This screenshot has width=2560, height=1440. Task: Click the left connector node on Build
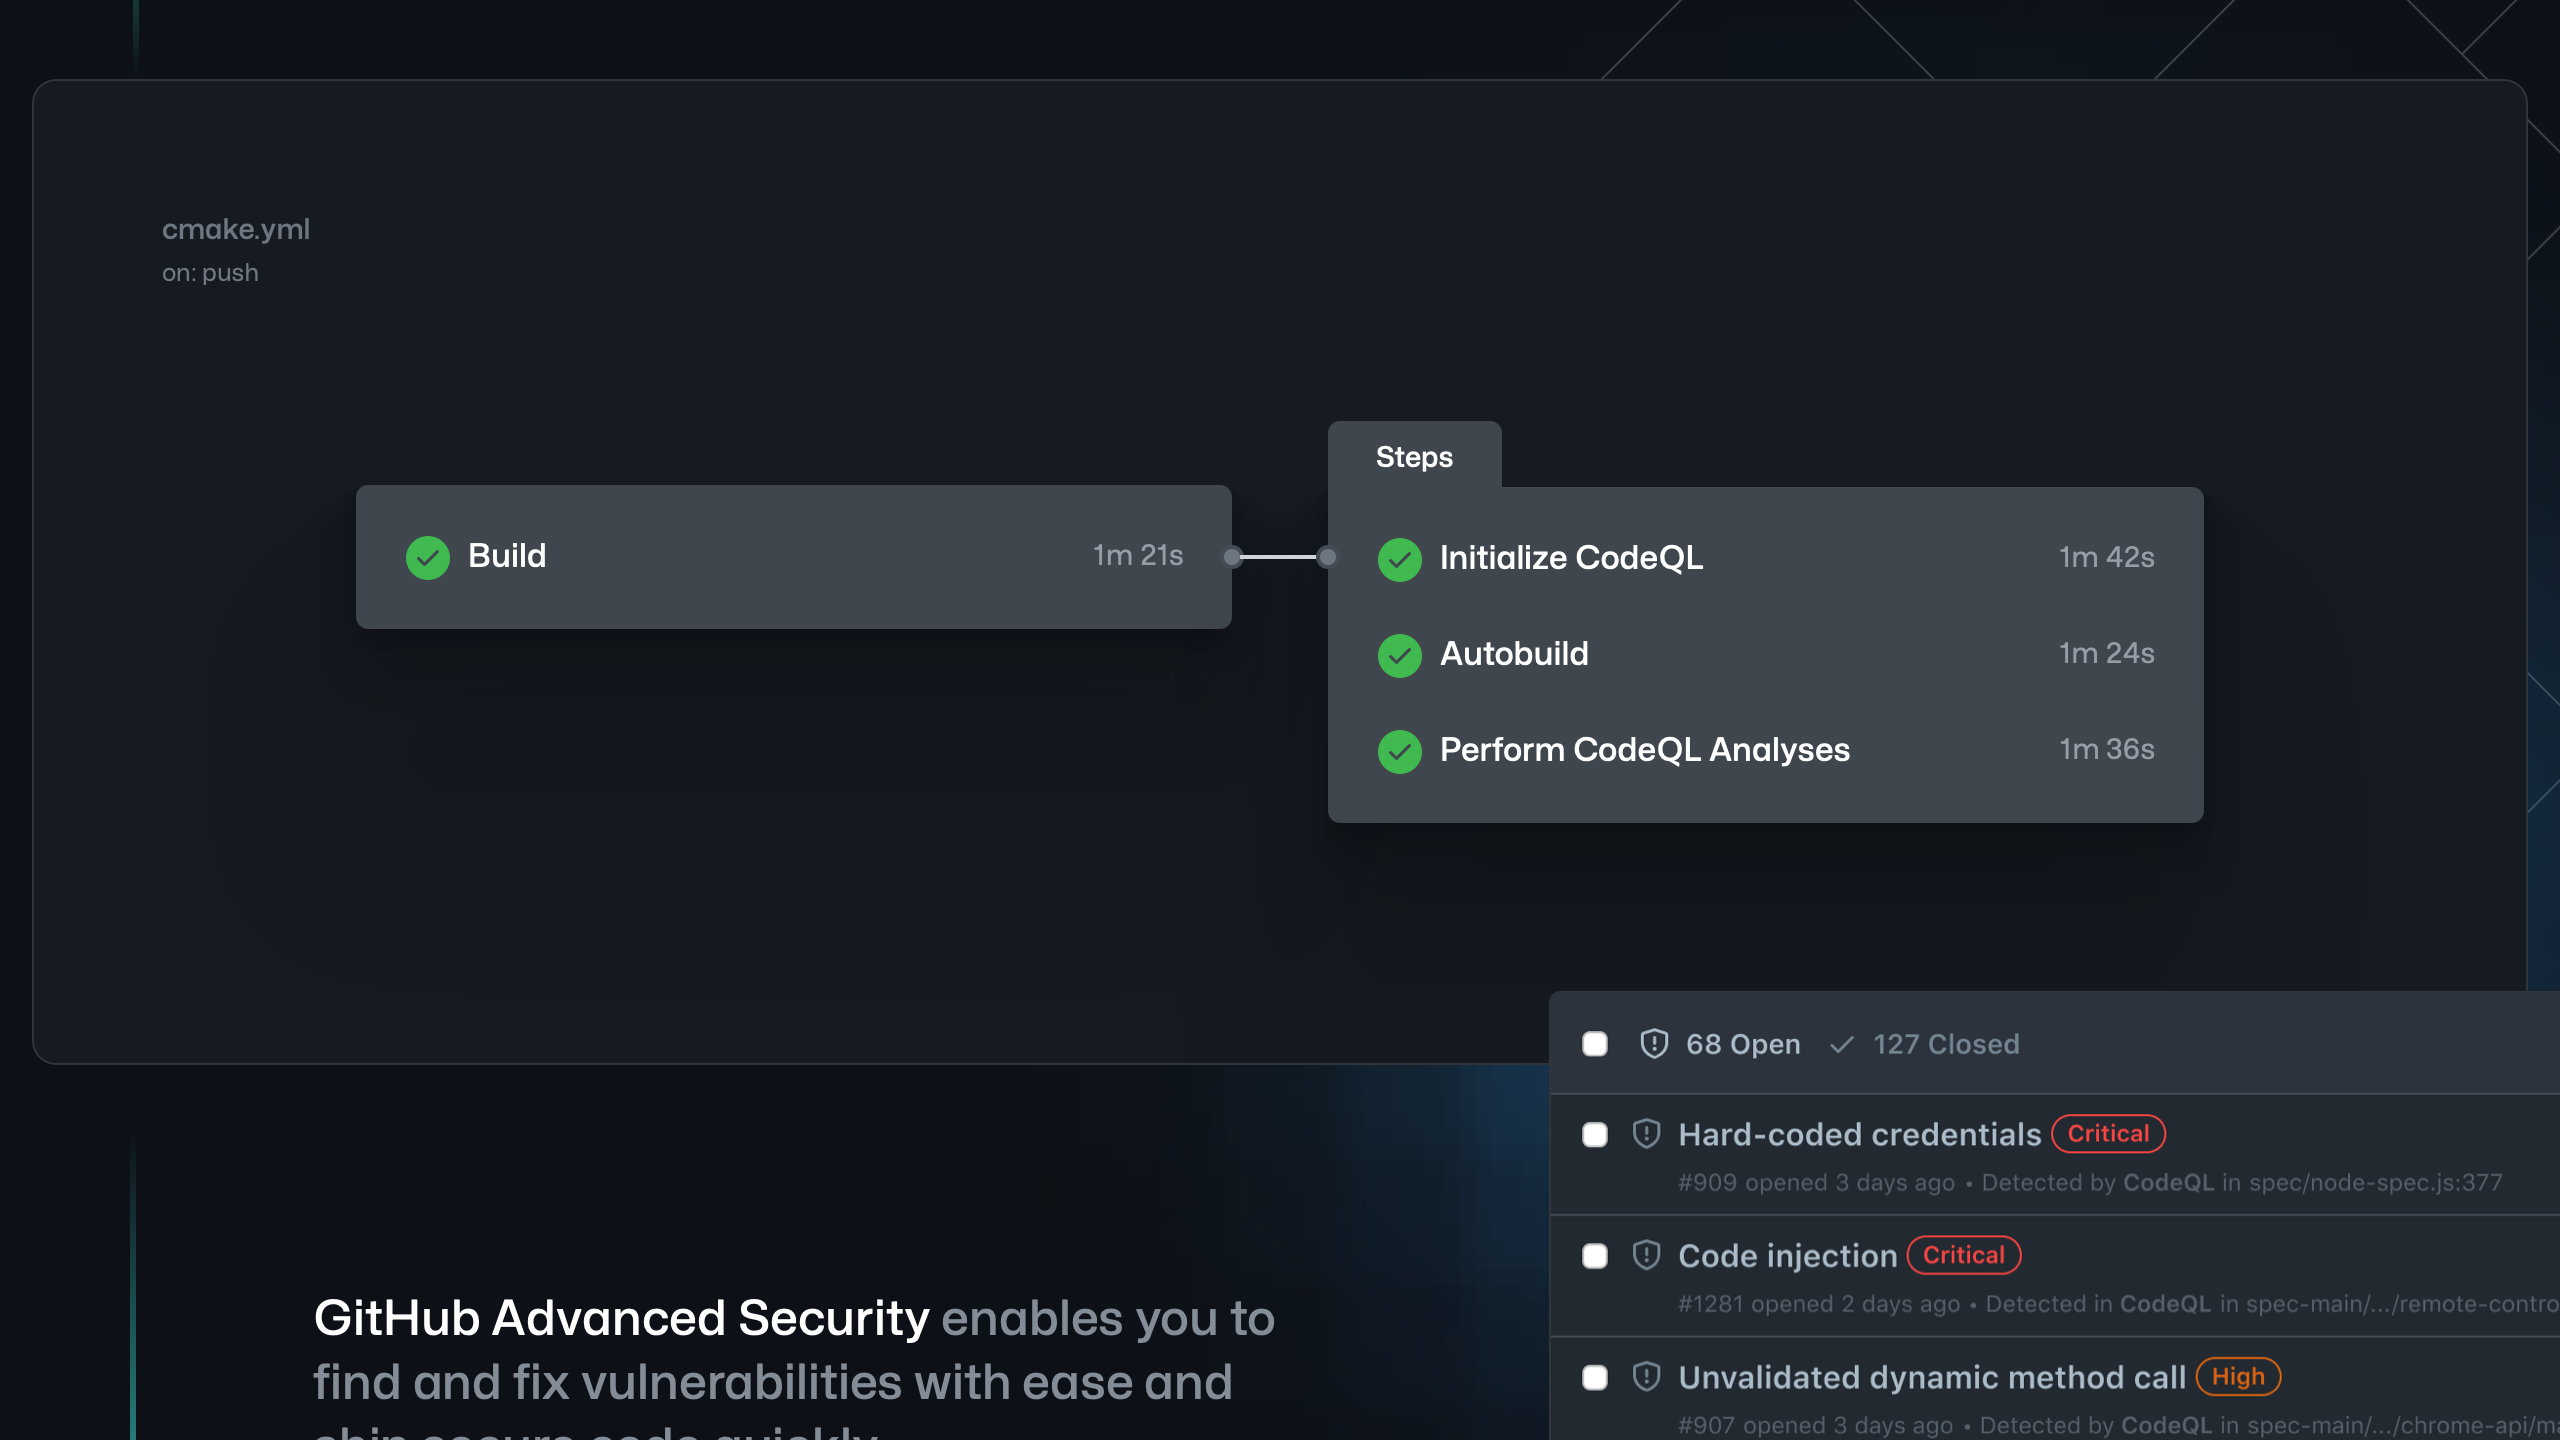tap(1233, 557)
